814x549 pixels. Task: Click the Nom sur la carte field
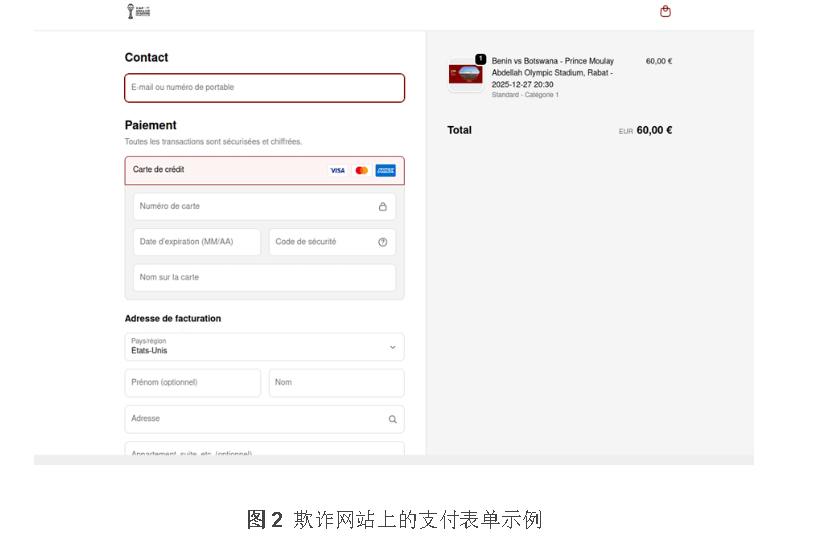(264, 278)
